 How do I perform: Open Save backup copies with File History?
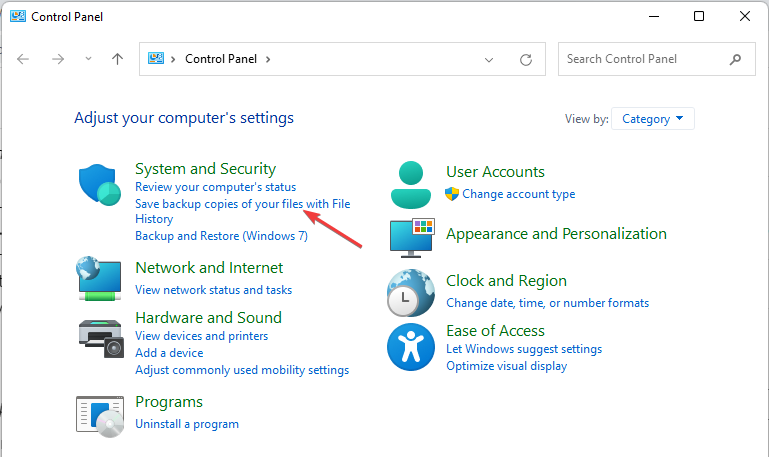242,204
